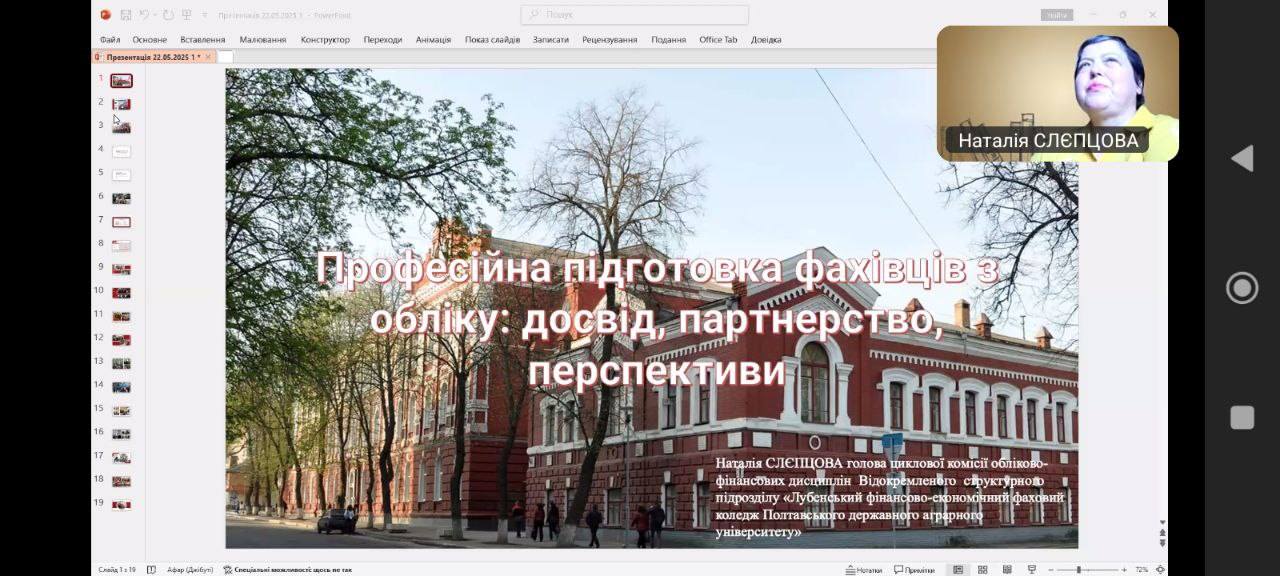
Task: Select slide 3 thumbnail
Action: 121,128
